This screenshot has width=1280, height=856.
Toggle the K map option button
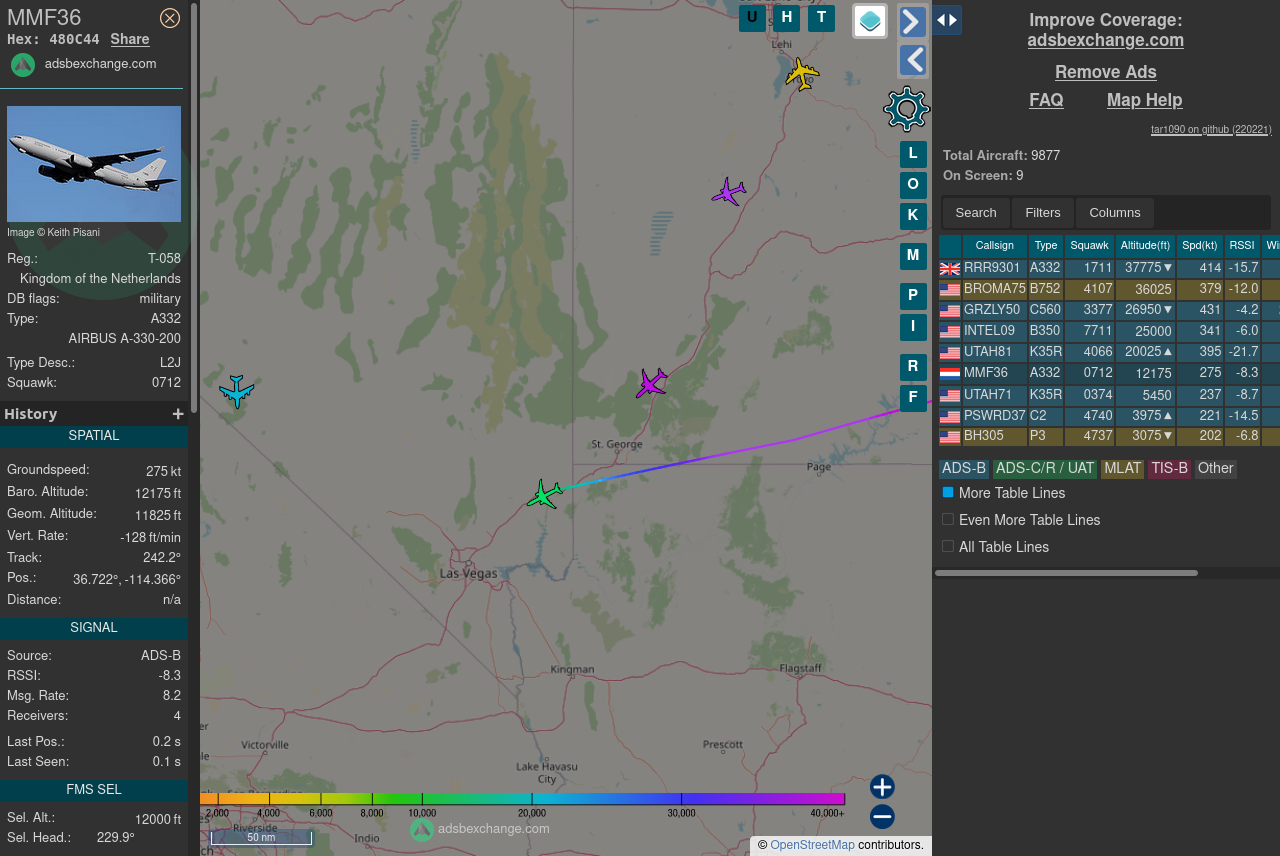click(913, 216)
